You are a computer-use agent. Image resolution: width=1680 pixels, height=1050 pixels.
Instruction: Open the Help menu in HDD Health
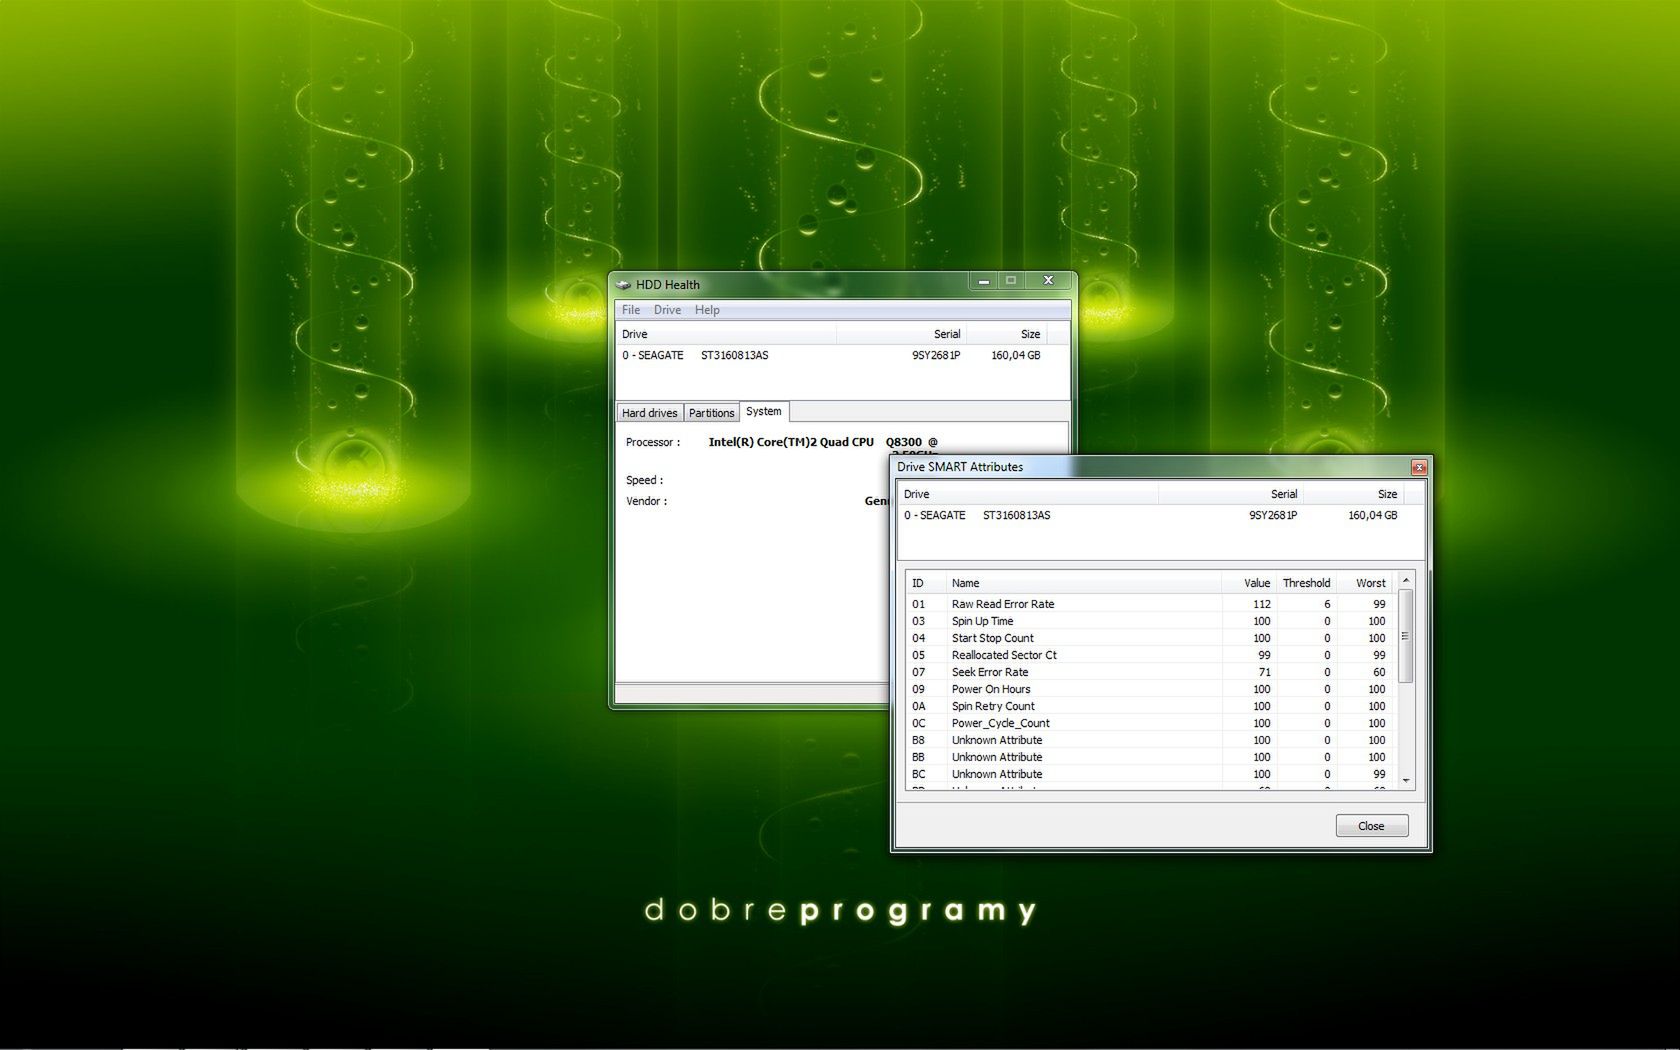coord(707,310)
